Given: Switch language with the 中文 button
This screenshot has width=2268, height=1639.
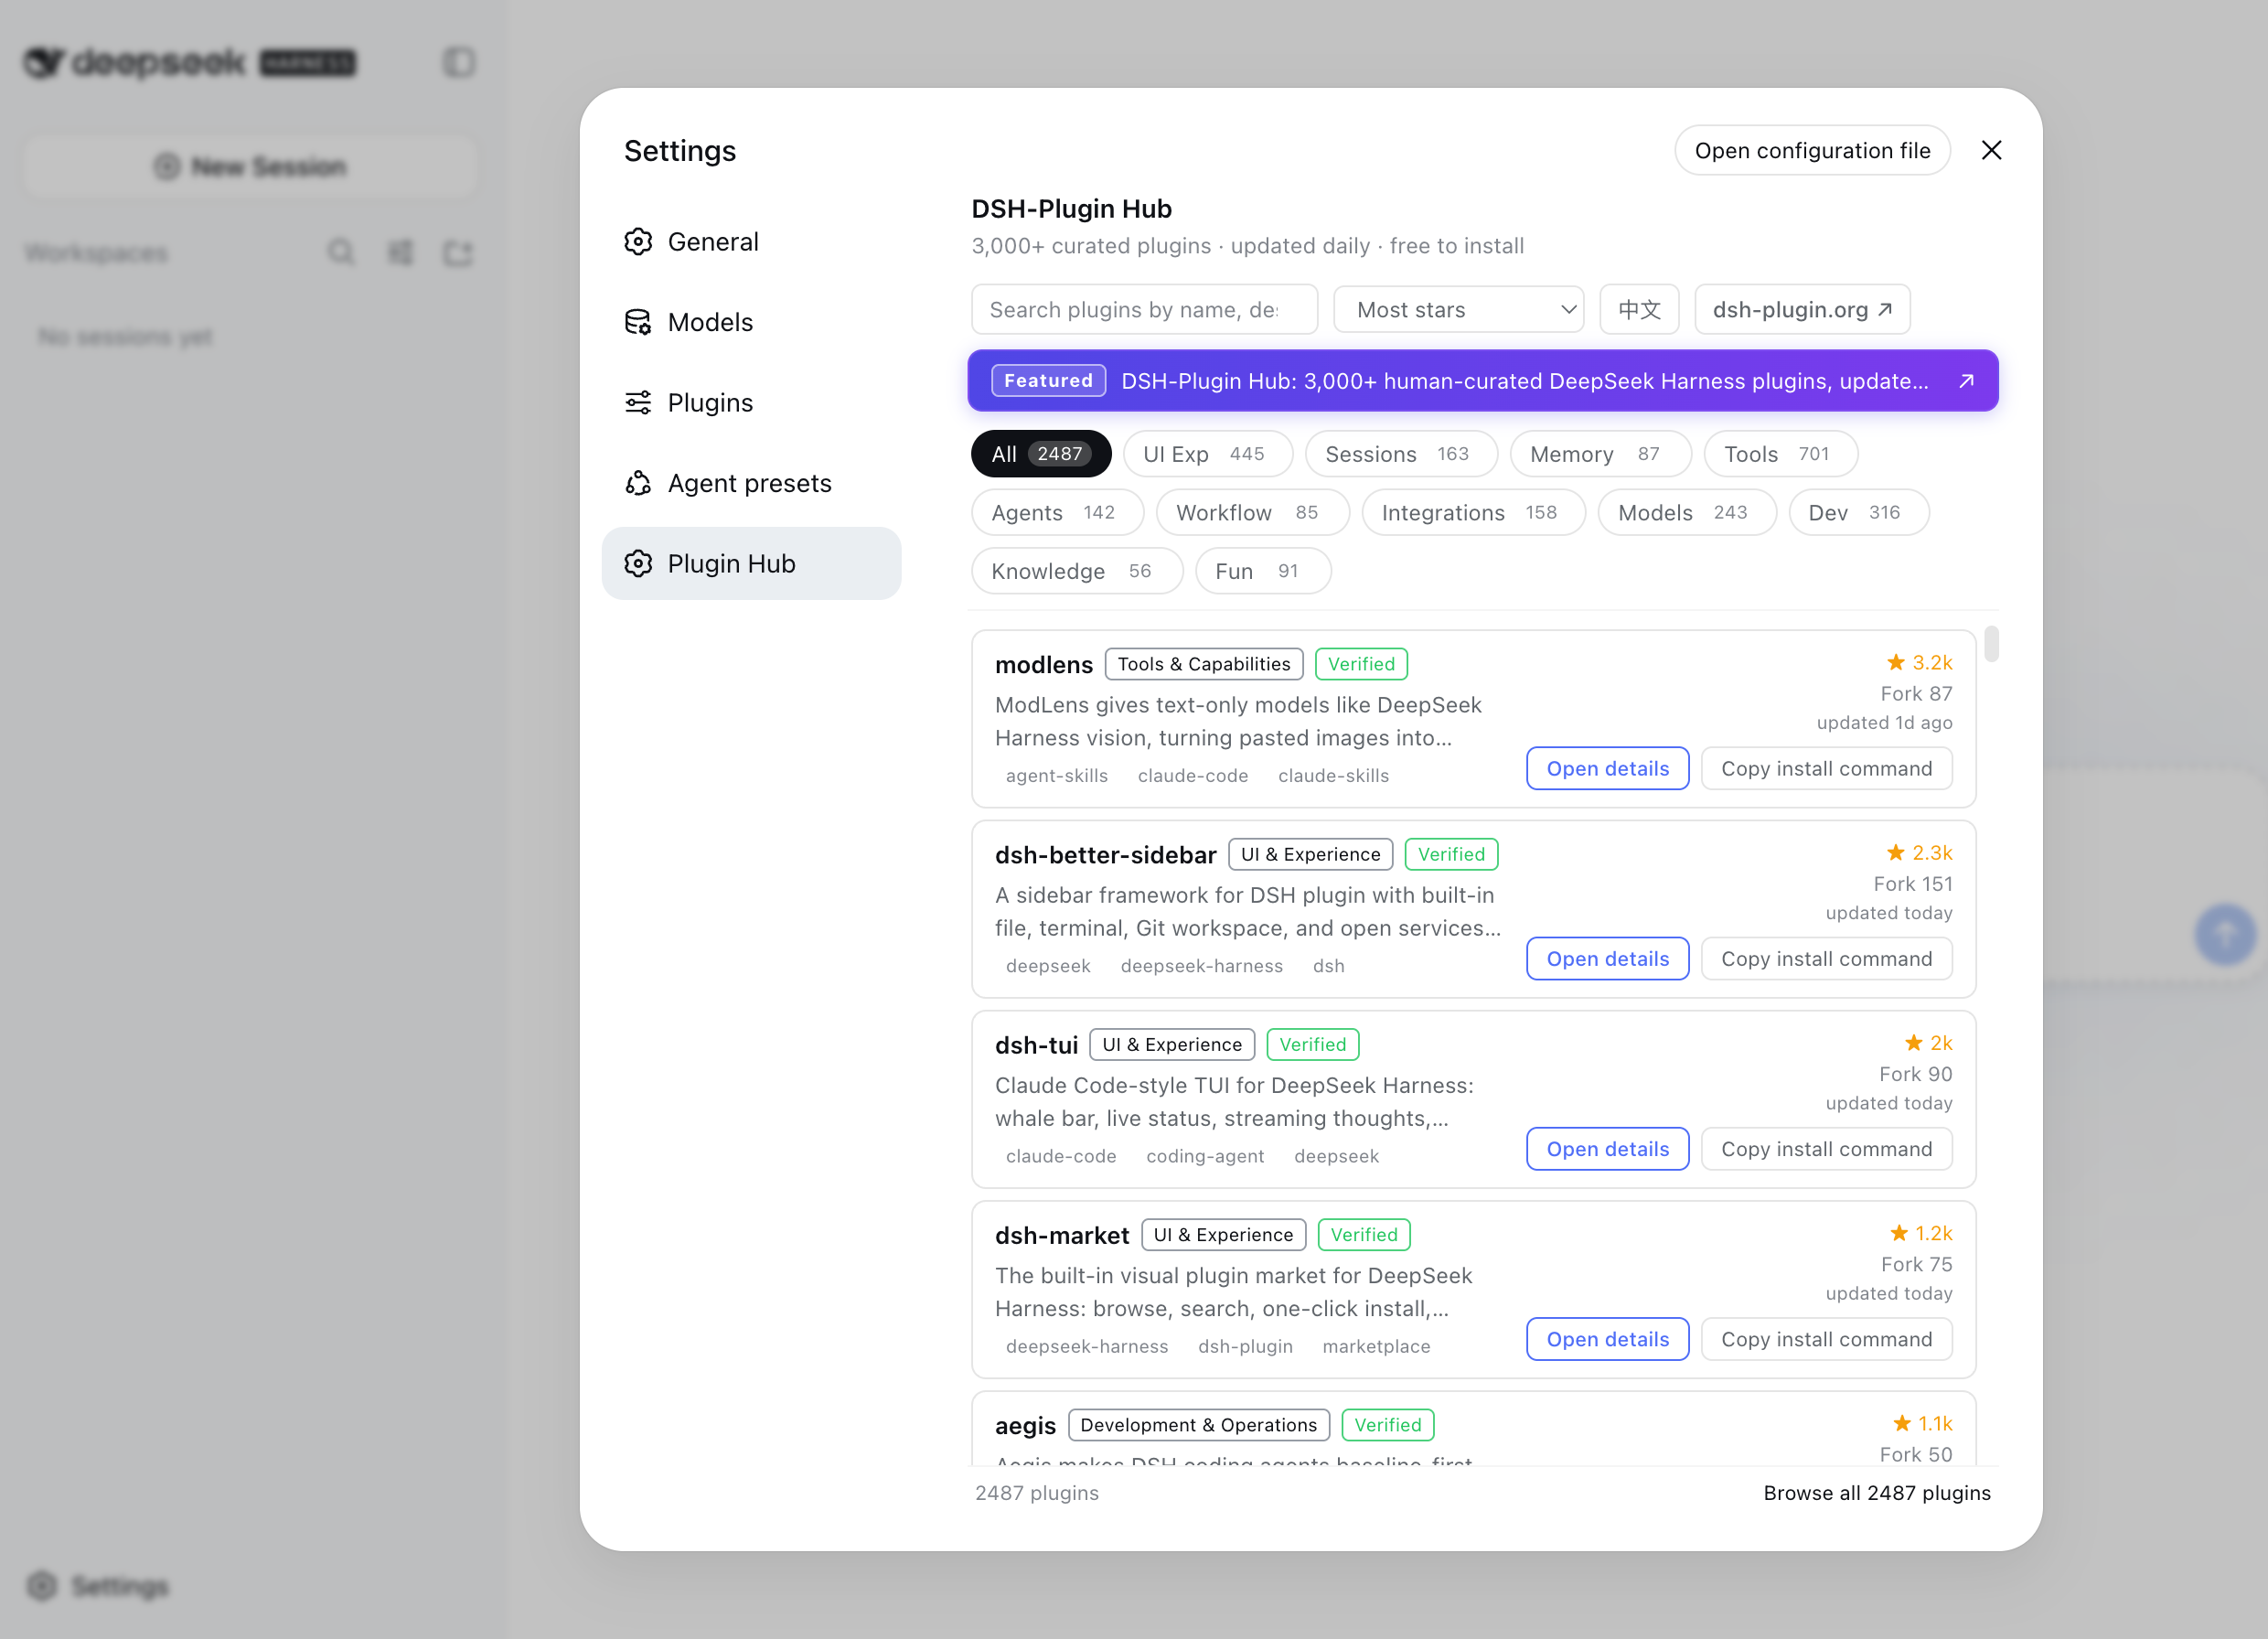Looking at the screenshot, I should [1639, 309].
